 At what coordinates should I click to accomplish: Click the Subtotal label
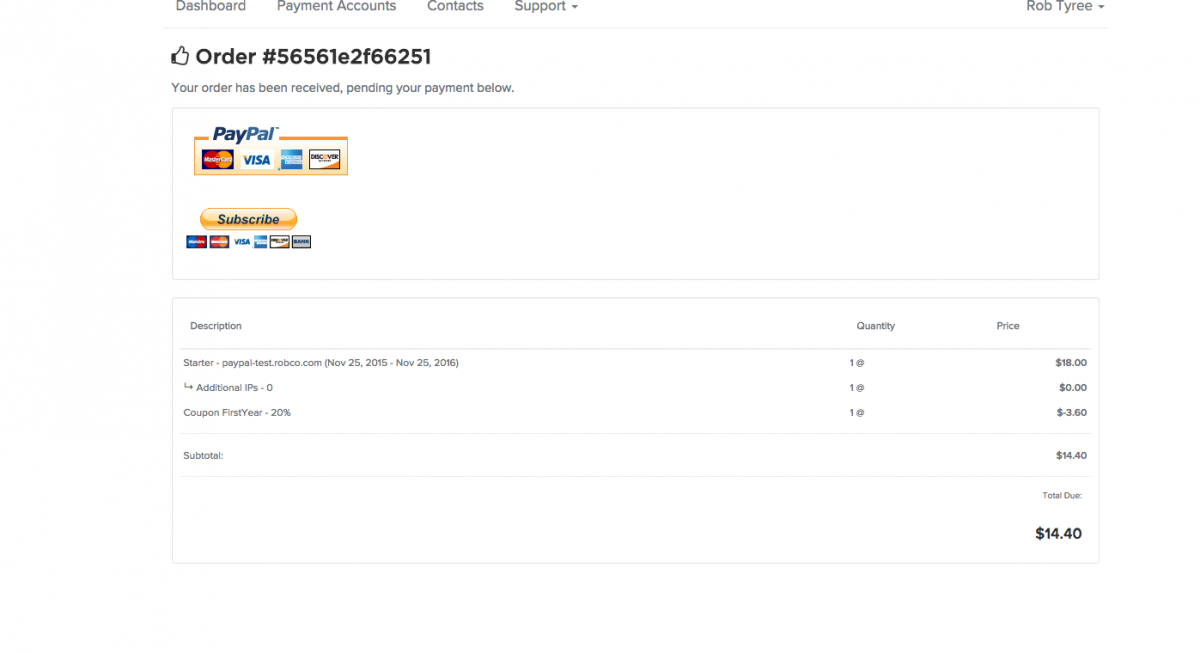(203, 455)
